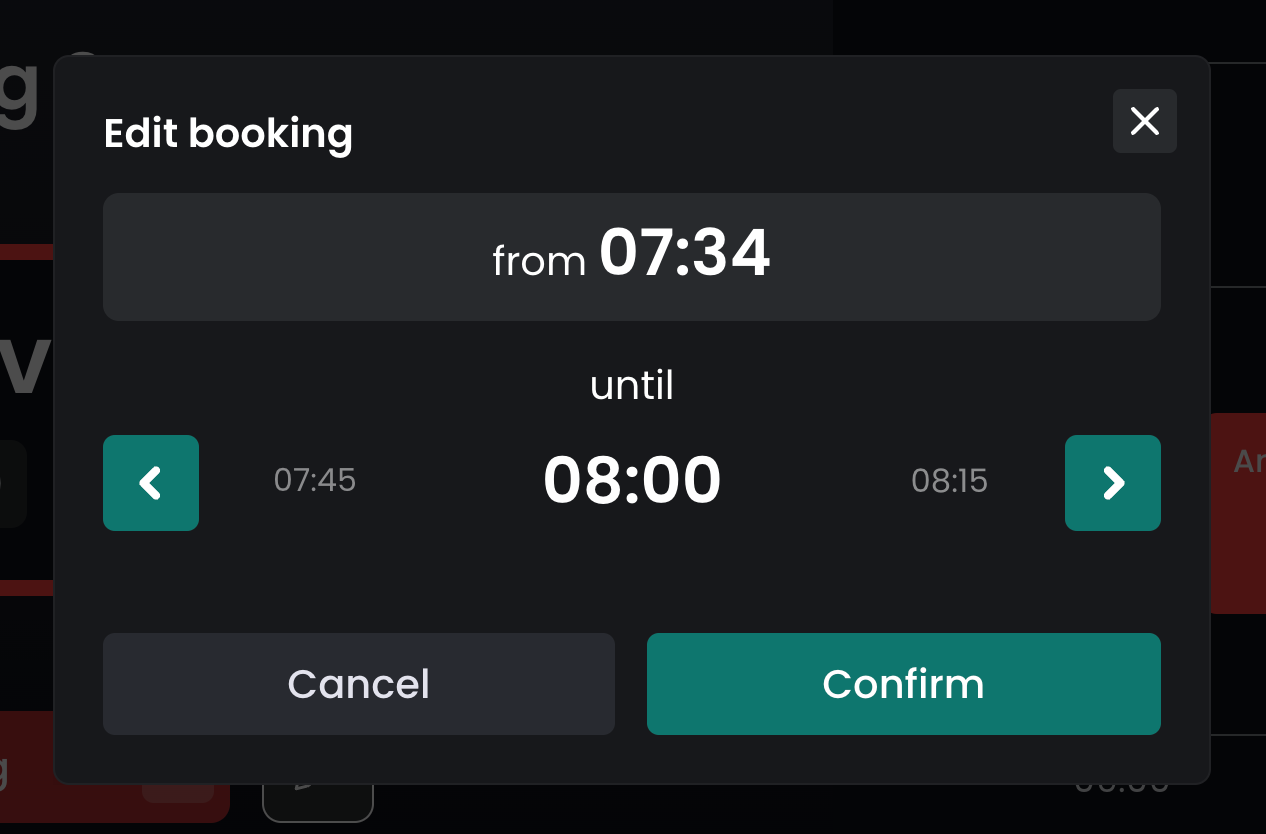Select 08:15 as the end time
Screen dimensions: 1266x834
pyautogui.click(x=949, y=481)
